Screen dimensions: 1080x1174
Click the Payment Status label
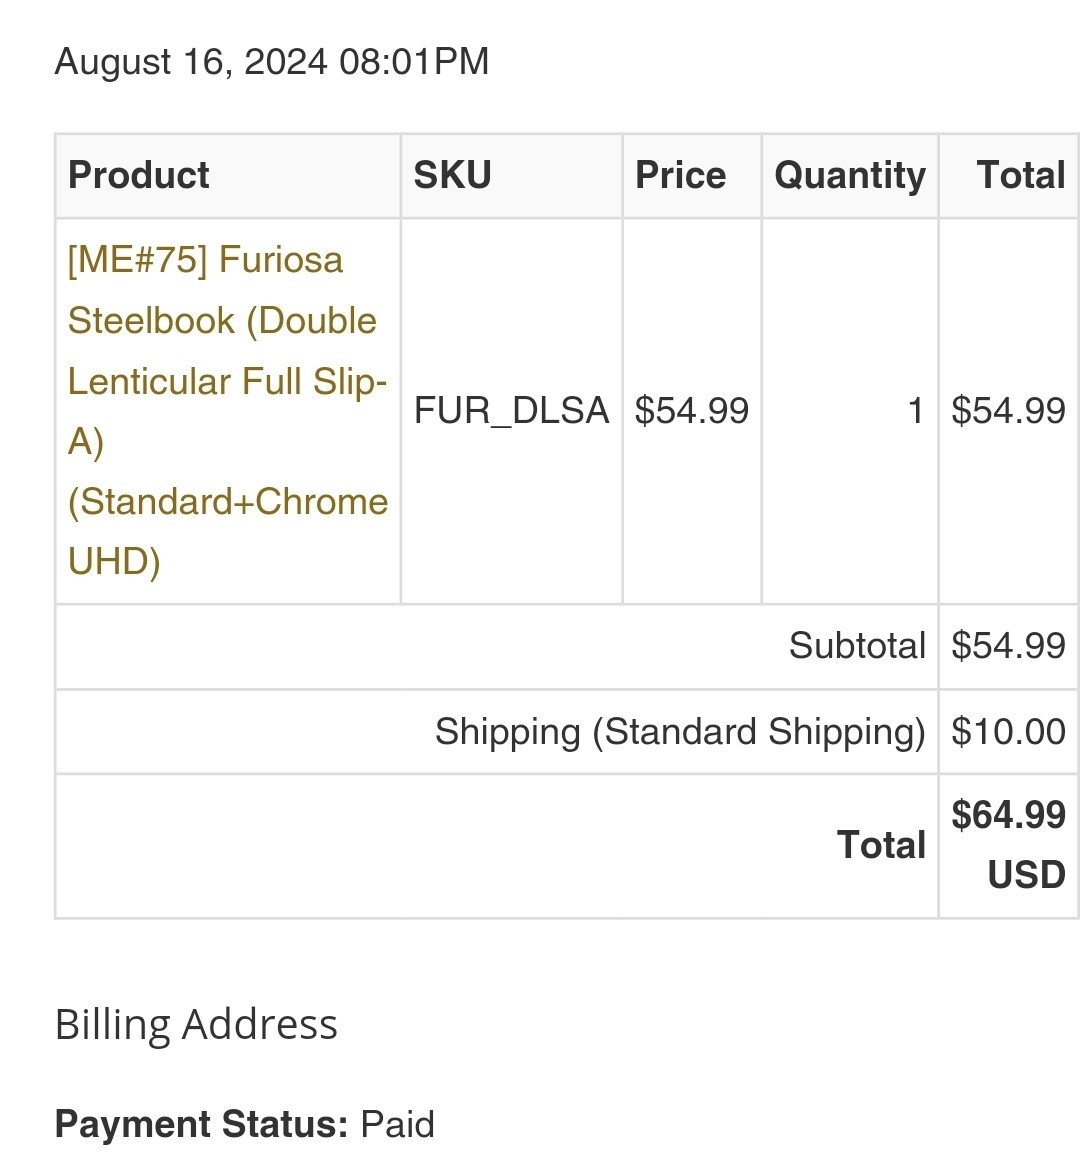[x=201, y=1124]
